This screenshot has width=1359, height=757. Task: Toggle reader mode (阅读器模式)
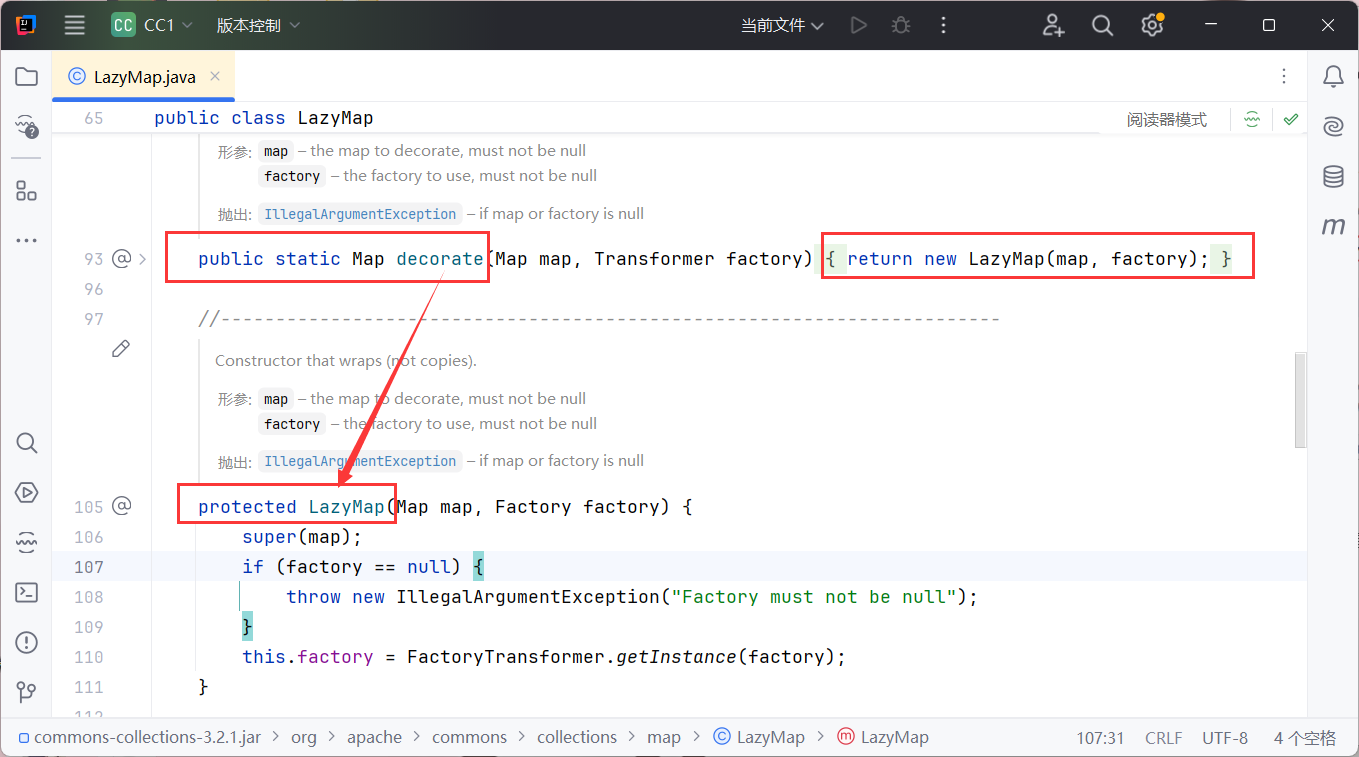[x=1166, y=120]
